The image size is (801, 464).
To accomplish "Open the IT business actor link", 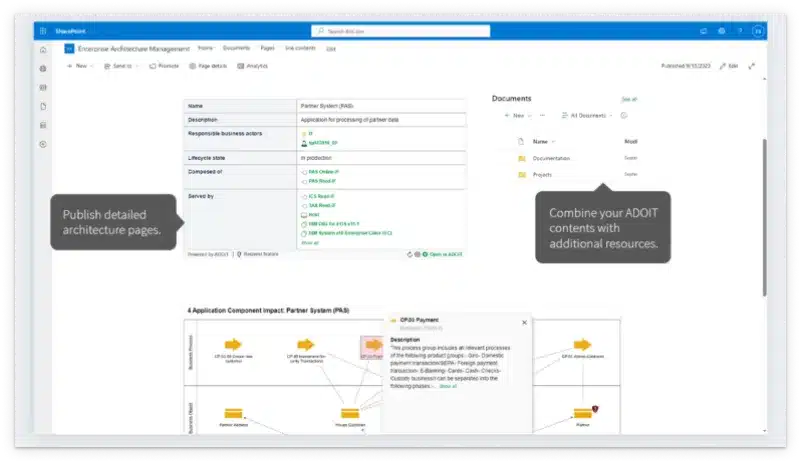I will 310,134.
